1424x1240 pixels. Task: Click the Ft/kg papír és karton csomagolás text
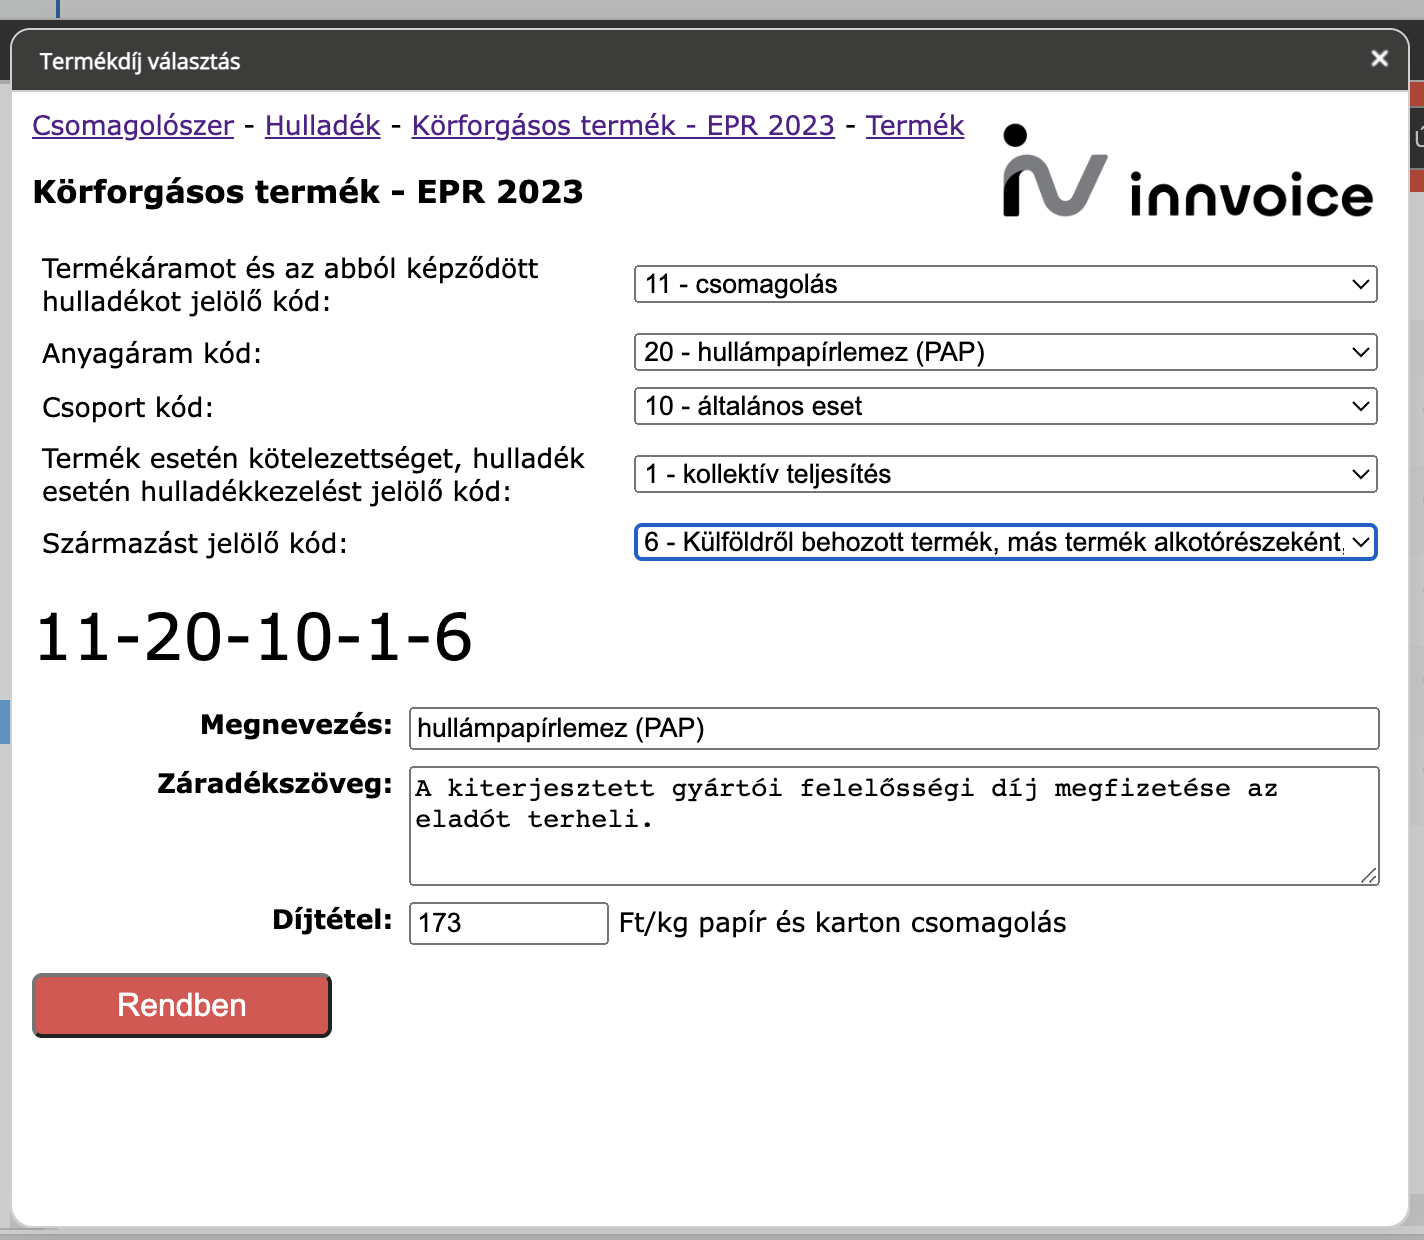click(843, 923)
